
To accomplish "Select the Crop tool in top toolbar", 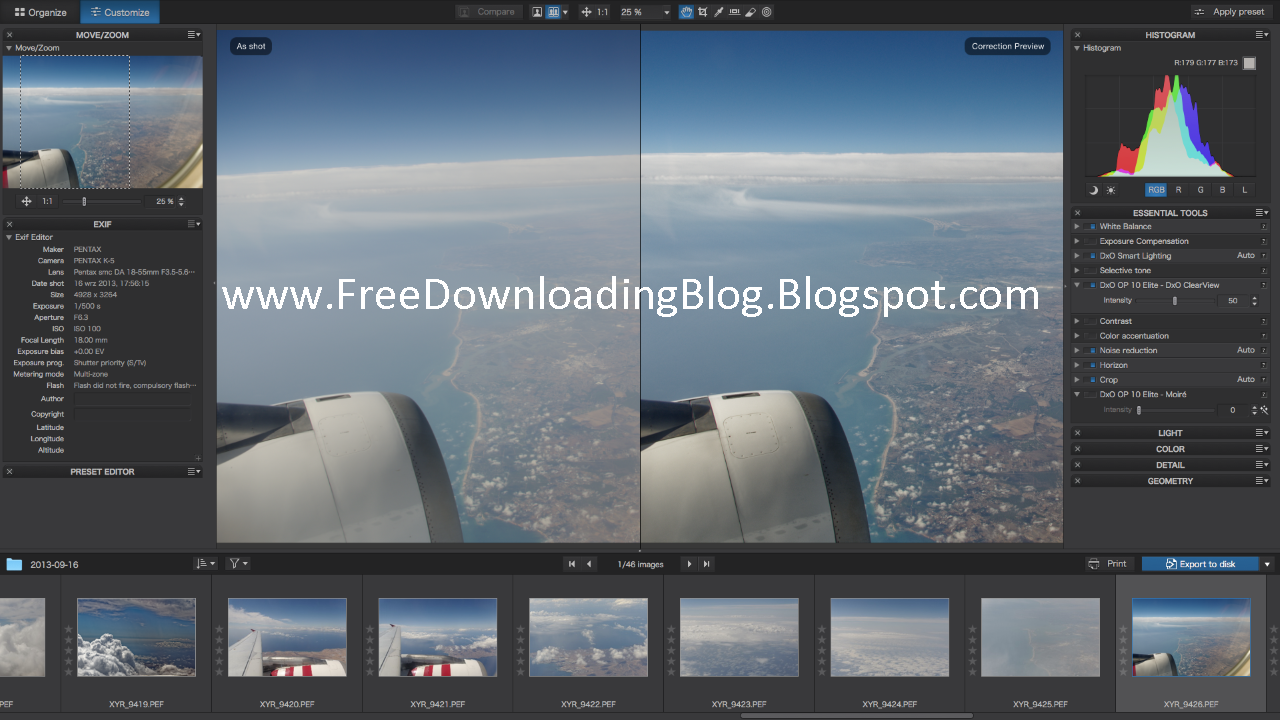I will click(x=702, y=12).
